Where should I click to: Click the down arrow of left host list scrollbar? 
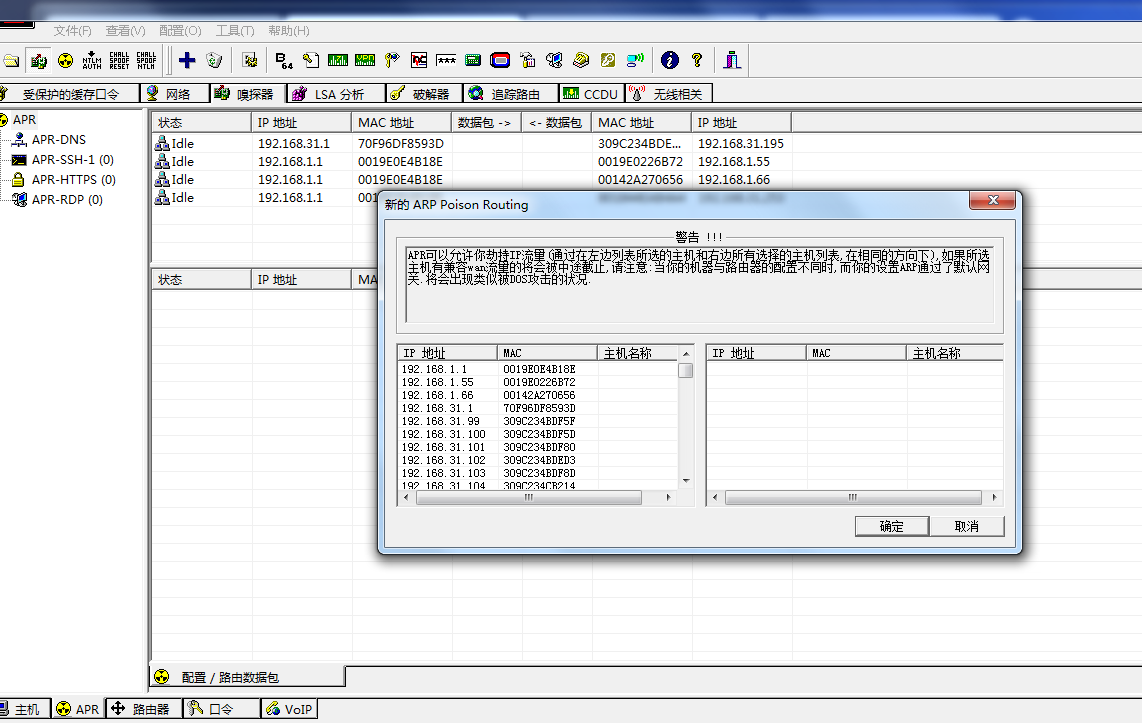click(x=686, y=481)
